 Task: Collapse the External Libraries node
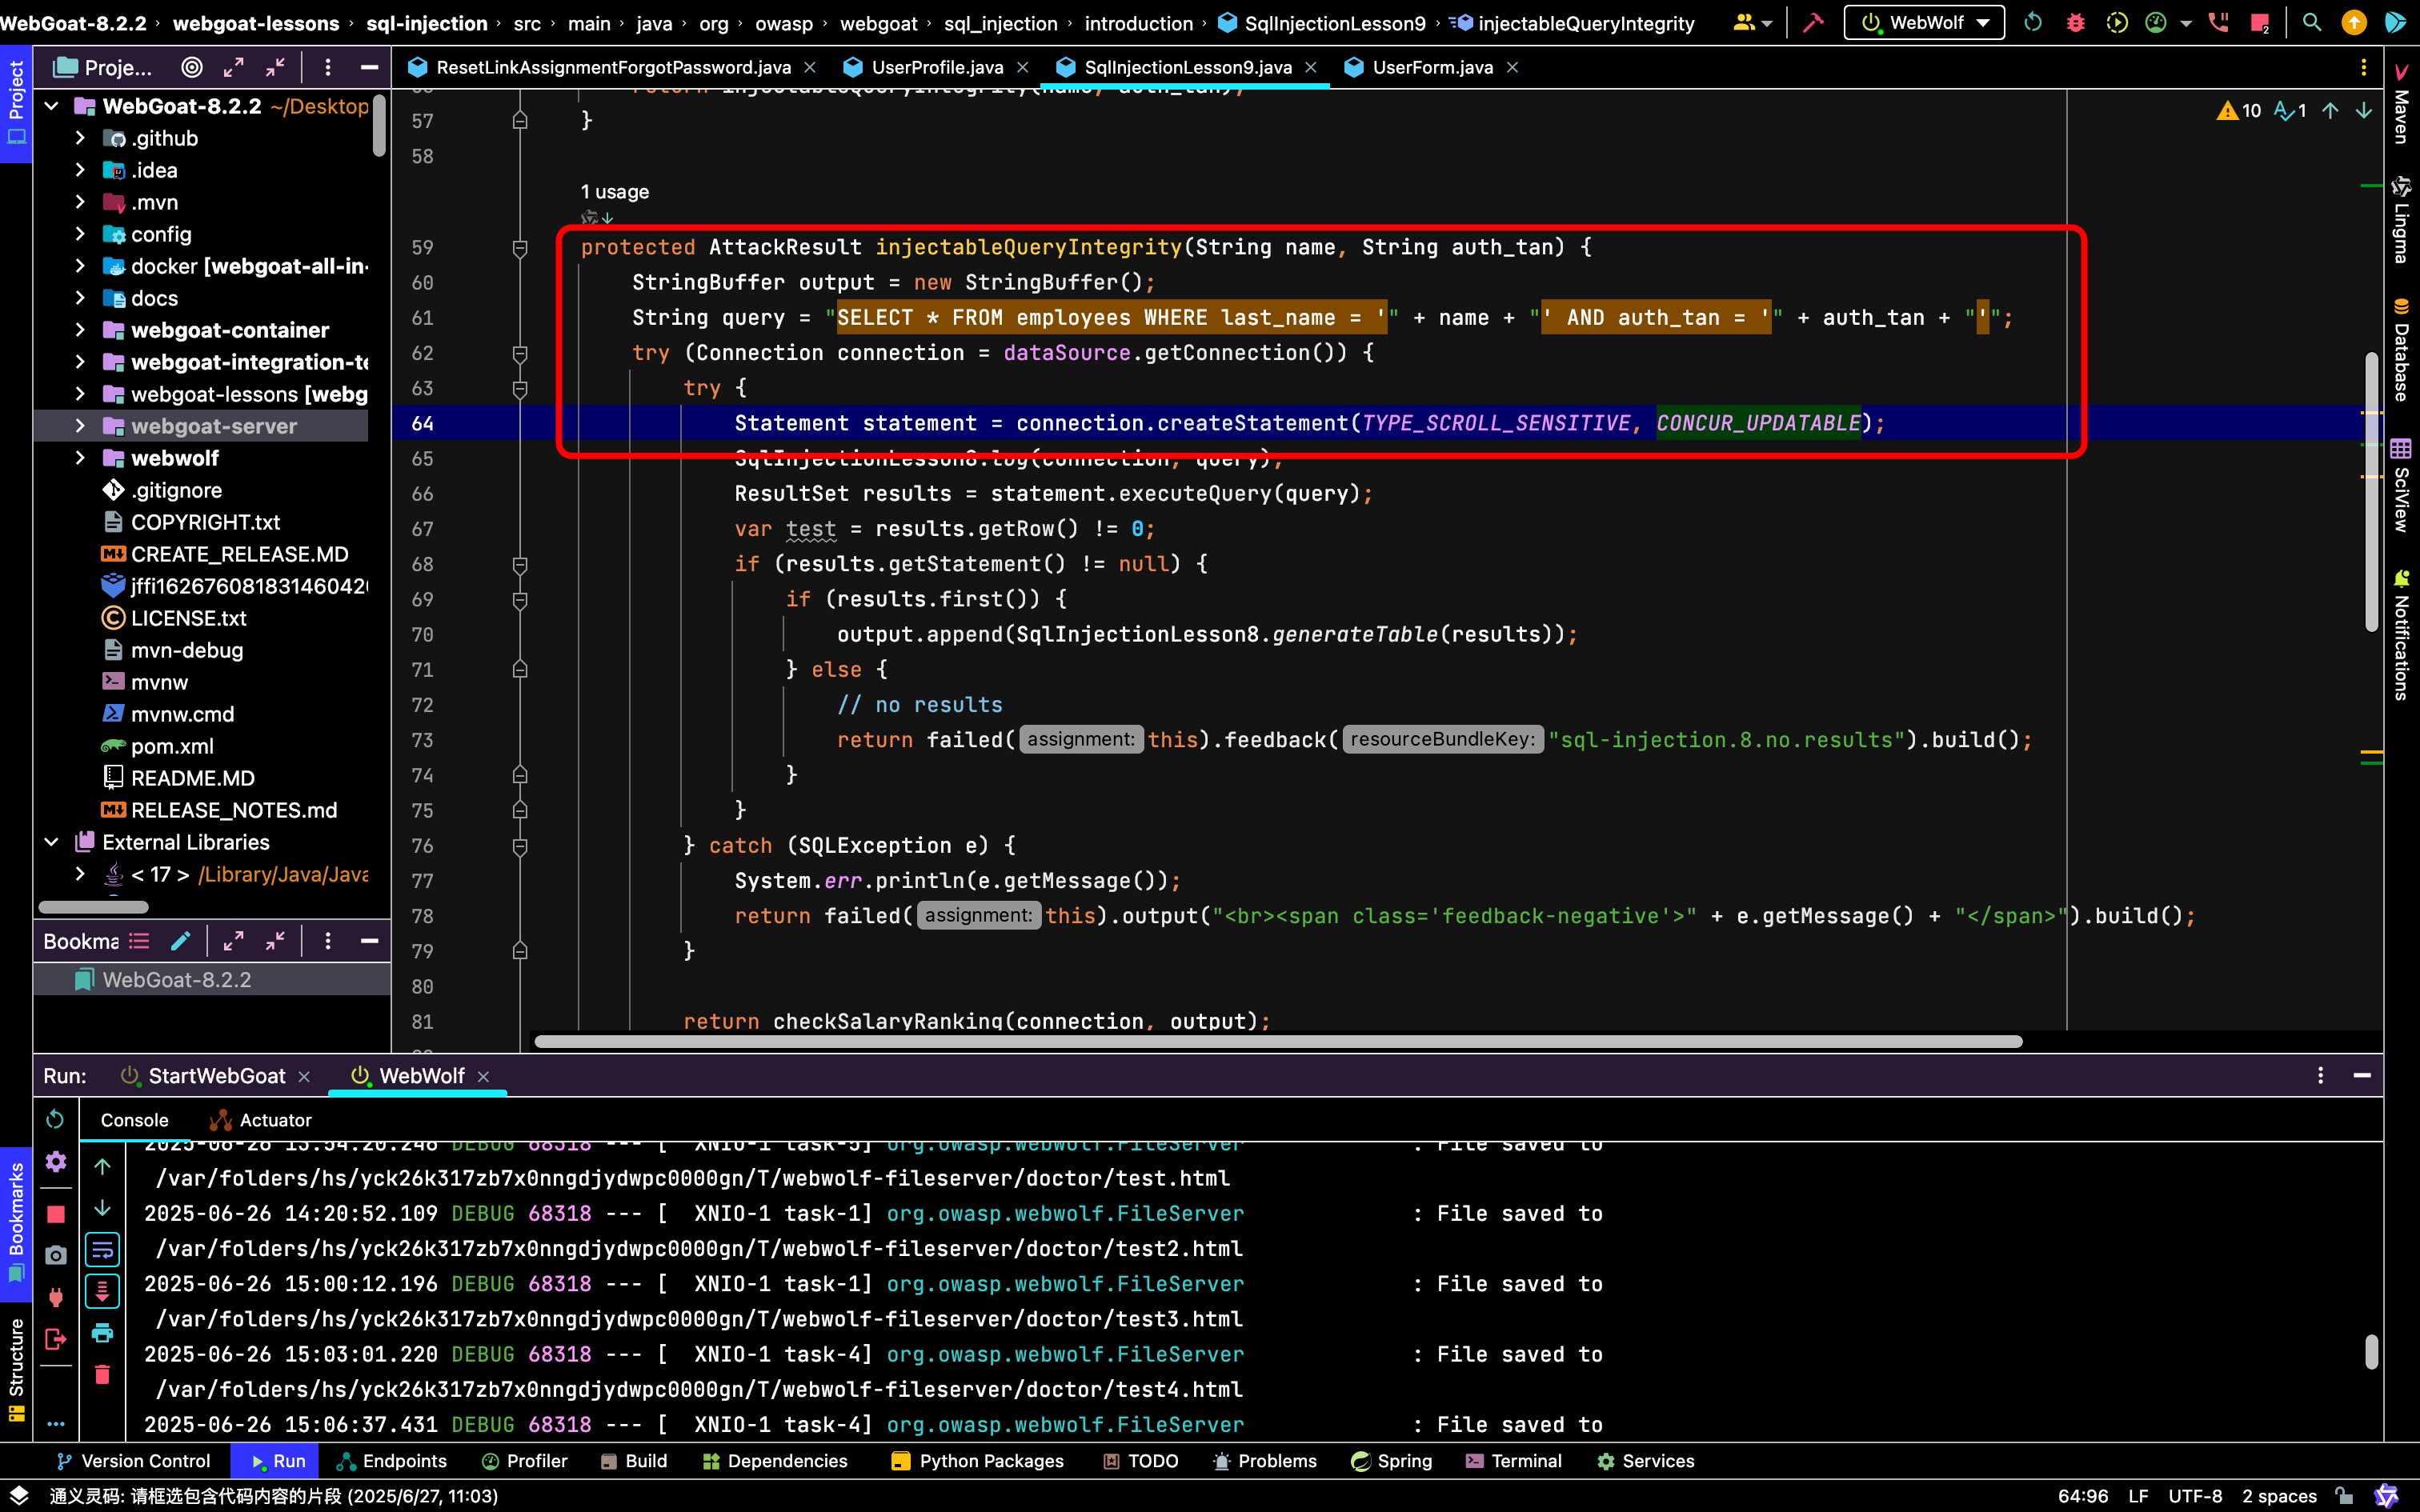[x=52, y=842]
